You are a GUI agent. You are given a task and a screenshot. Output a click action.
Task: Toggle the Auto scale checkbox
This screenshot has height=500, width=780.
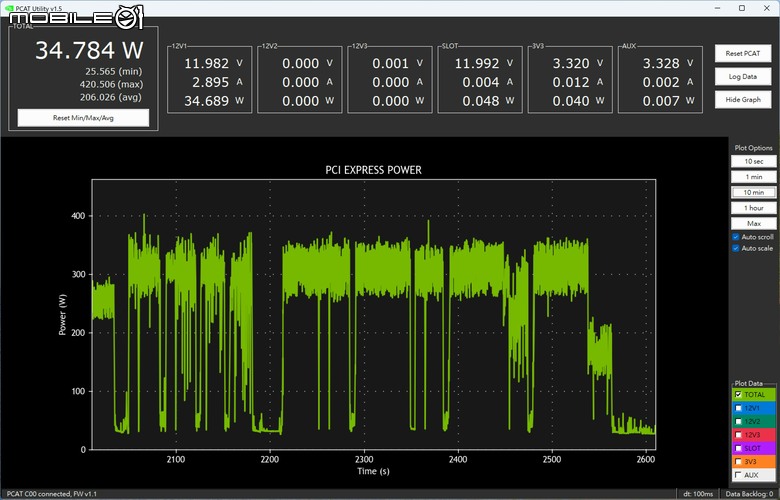736,248
